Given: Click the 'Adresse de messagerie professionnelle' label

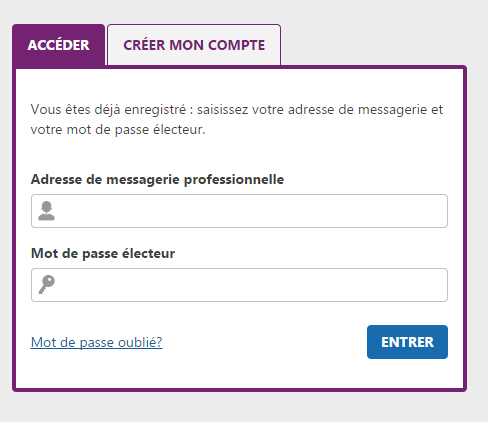Looking at the screenshot, I should pos(157,180).
